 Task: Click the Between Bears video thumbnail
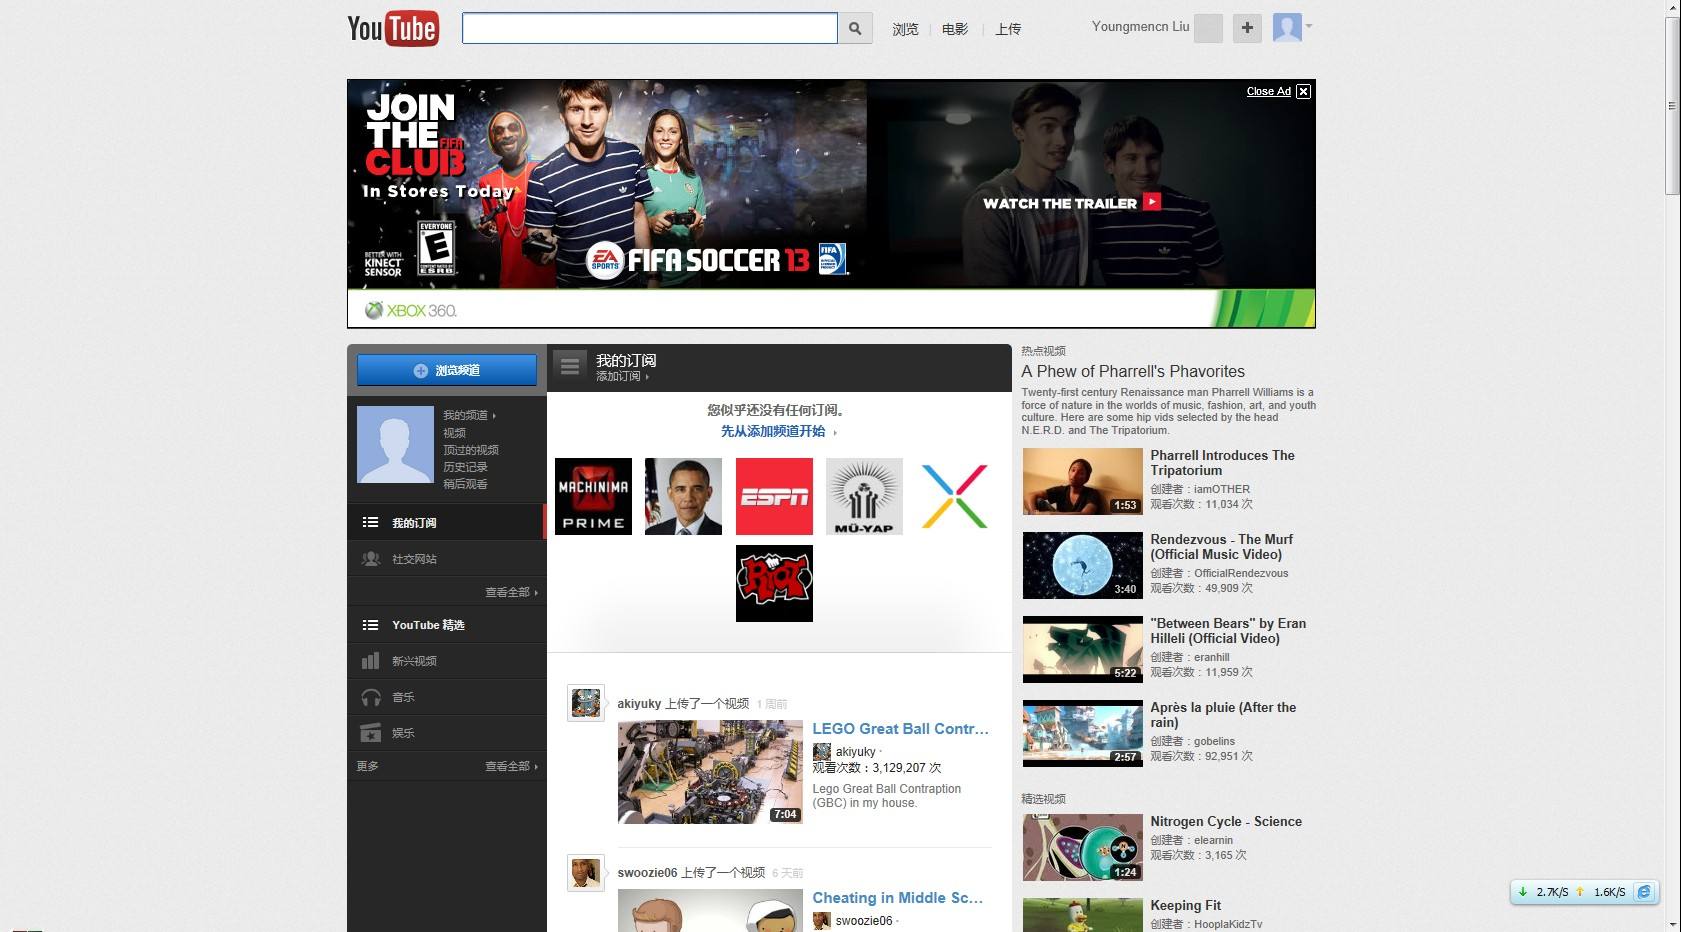1082,649
